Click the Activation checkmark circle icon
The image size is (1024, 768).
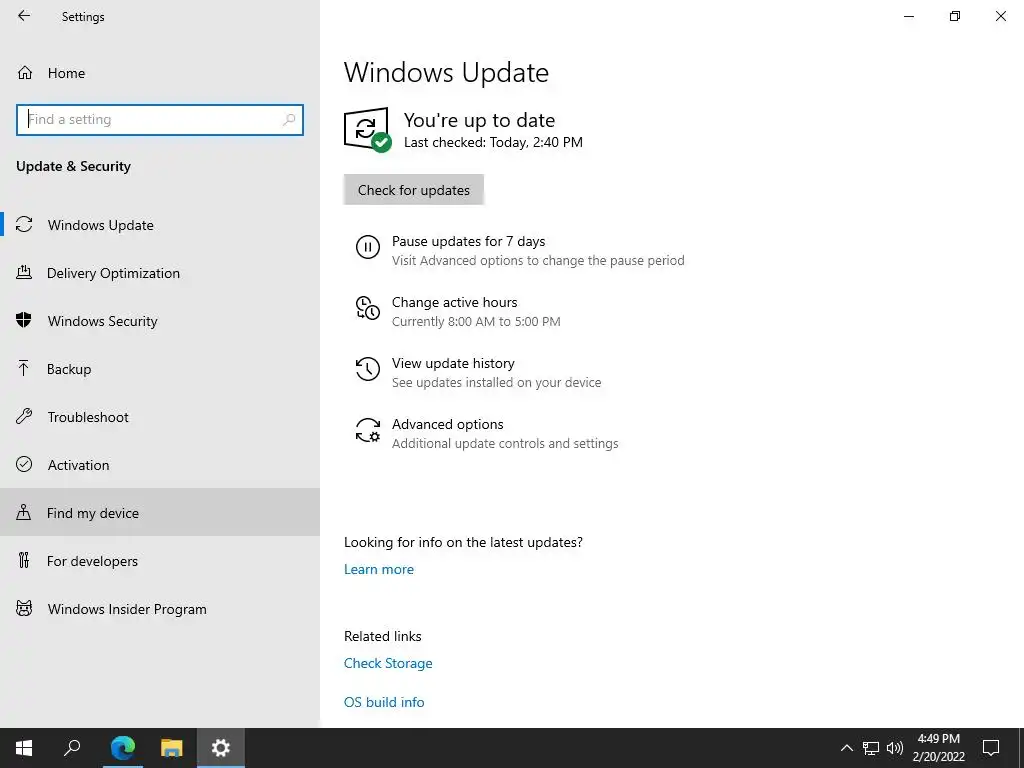[x=24, y=464]
